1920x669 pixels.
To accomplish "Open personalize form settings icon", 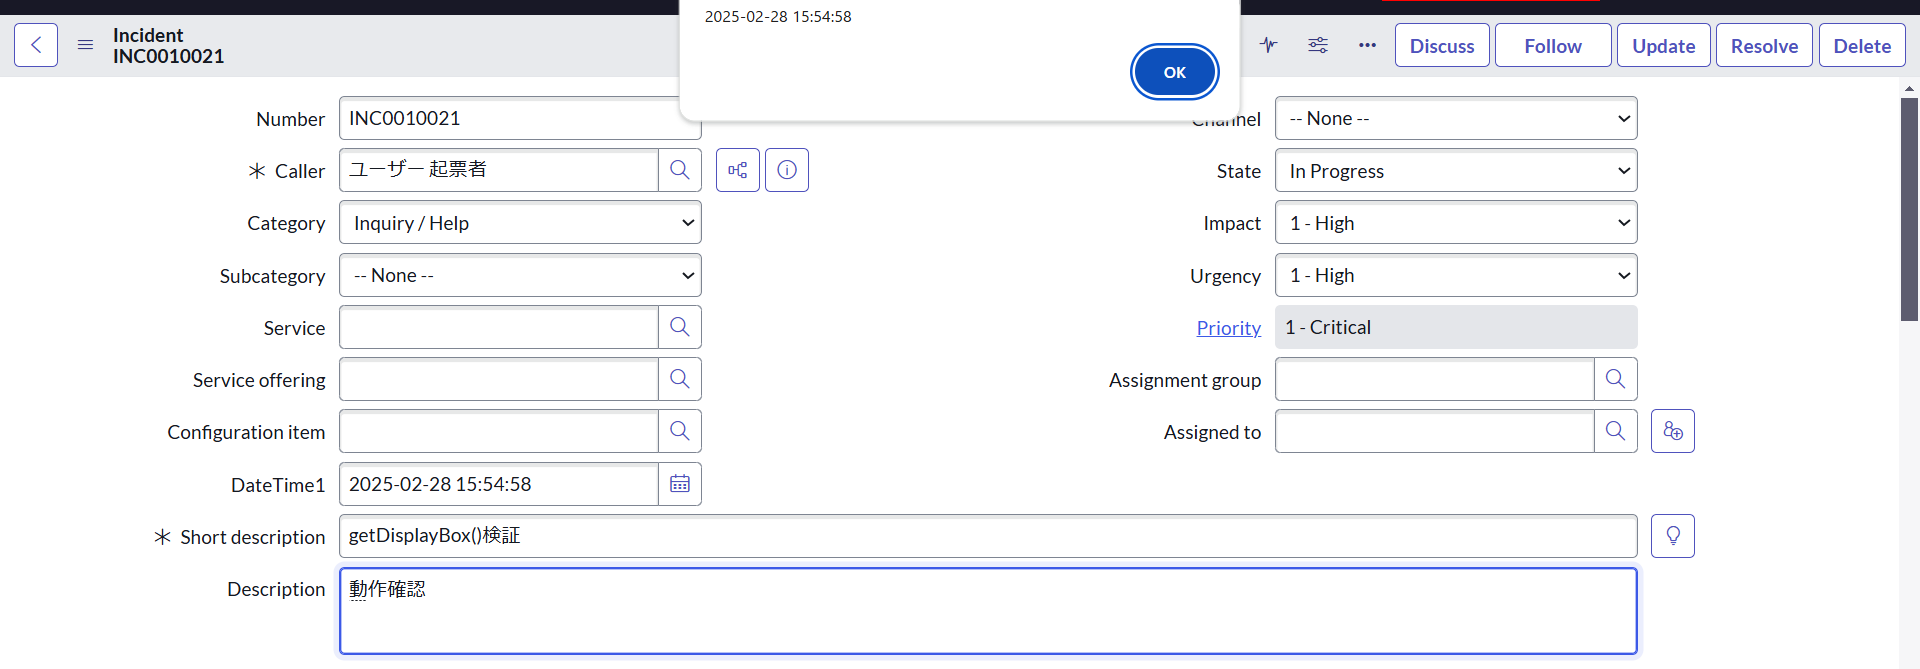I will pyautogui.click(x=1318, y=45).
